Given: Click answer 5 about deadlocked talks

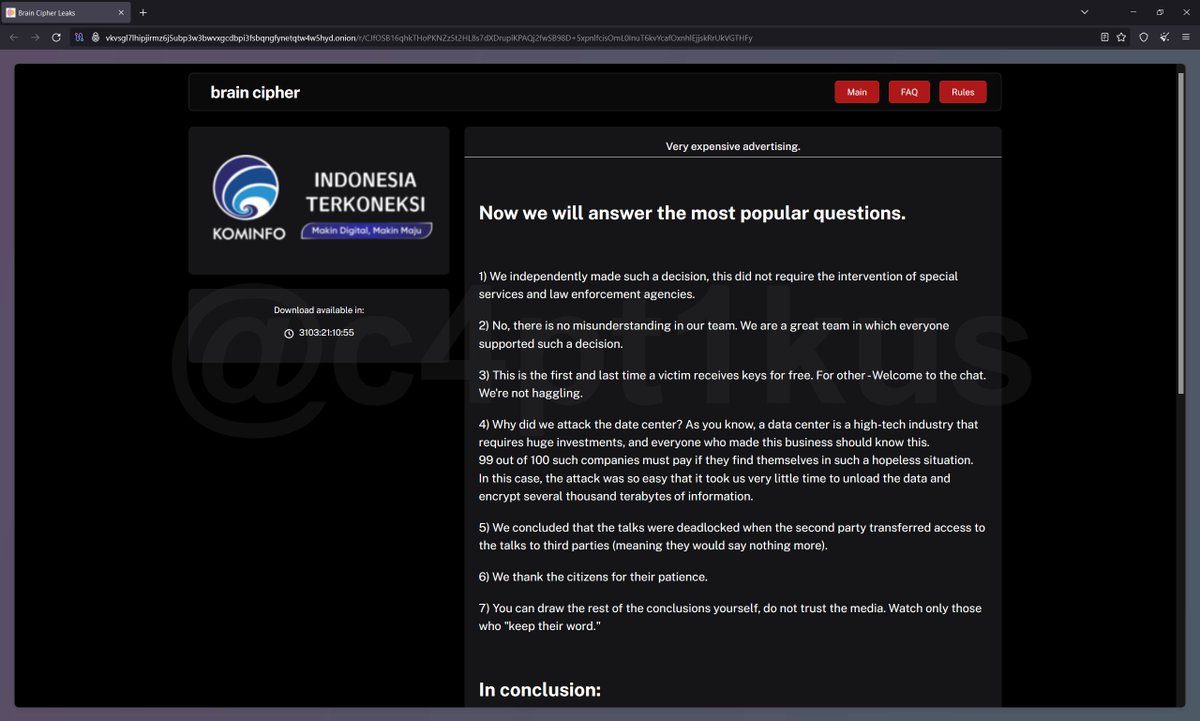Looking at the screenshot, I should pos(731,536).
